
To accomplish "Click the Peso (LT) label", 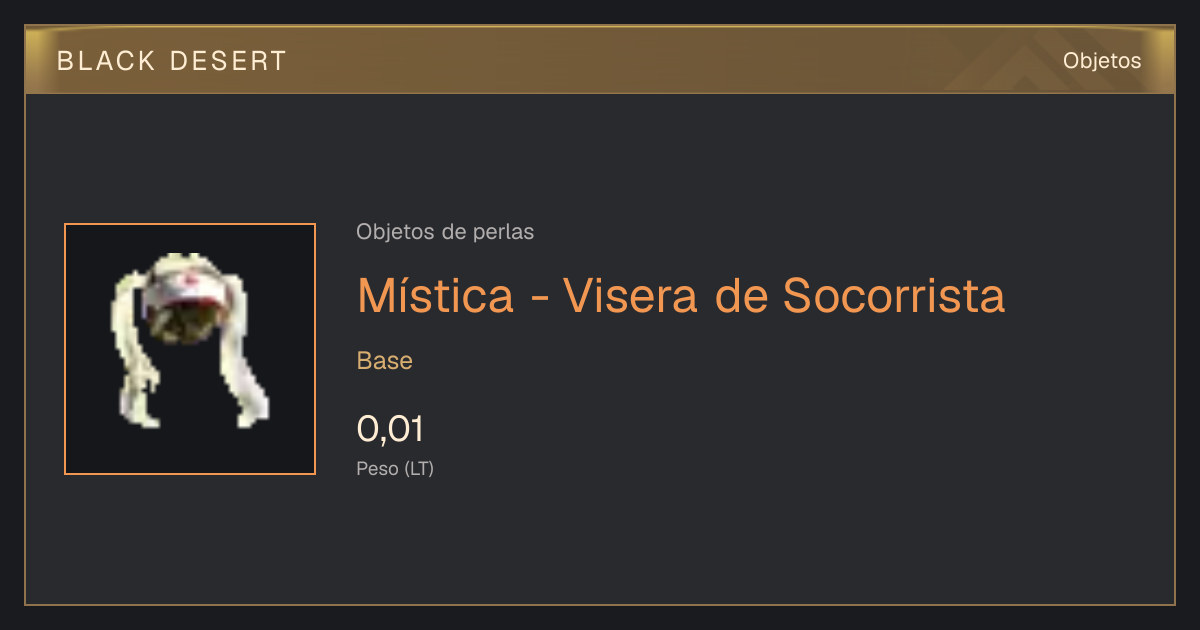I will [x=395, y=468].
